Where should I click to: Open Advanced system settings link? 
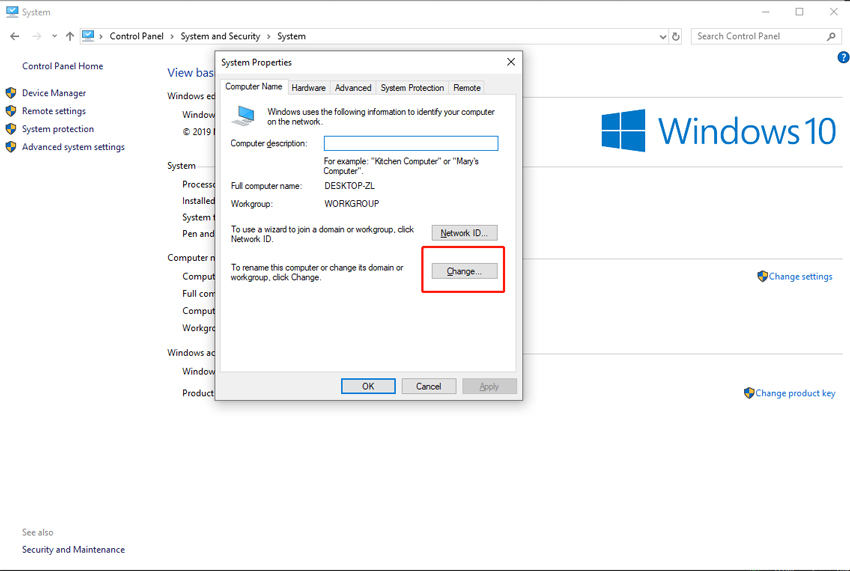(73, 146)
